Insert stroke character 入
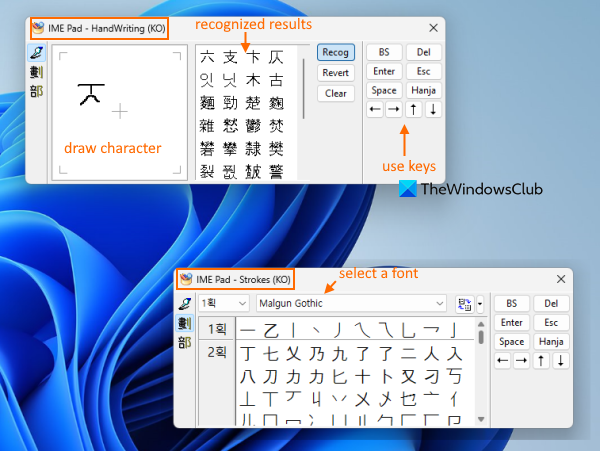 pos(455,354)
